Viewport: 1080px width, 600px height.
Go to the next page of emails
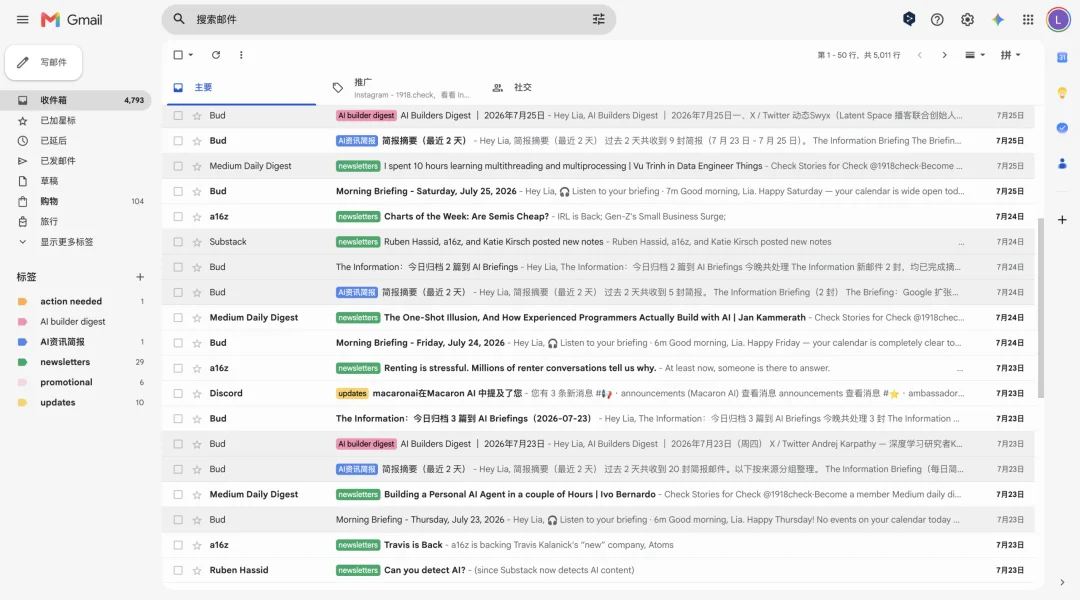coord(944,55)
